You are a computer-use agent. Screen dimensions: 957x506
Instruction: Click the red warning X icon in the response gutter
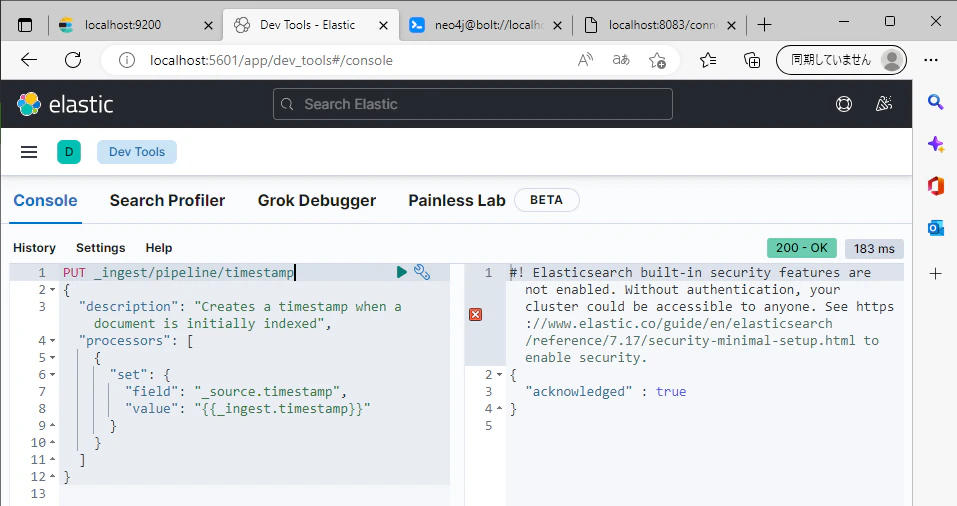pyautogui.click(x=475, y=314)
